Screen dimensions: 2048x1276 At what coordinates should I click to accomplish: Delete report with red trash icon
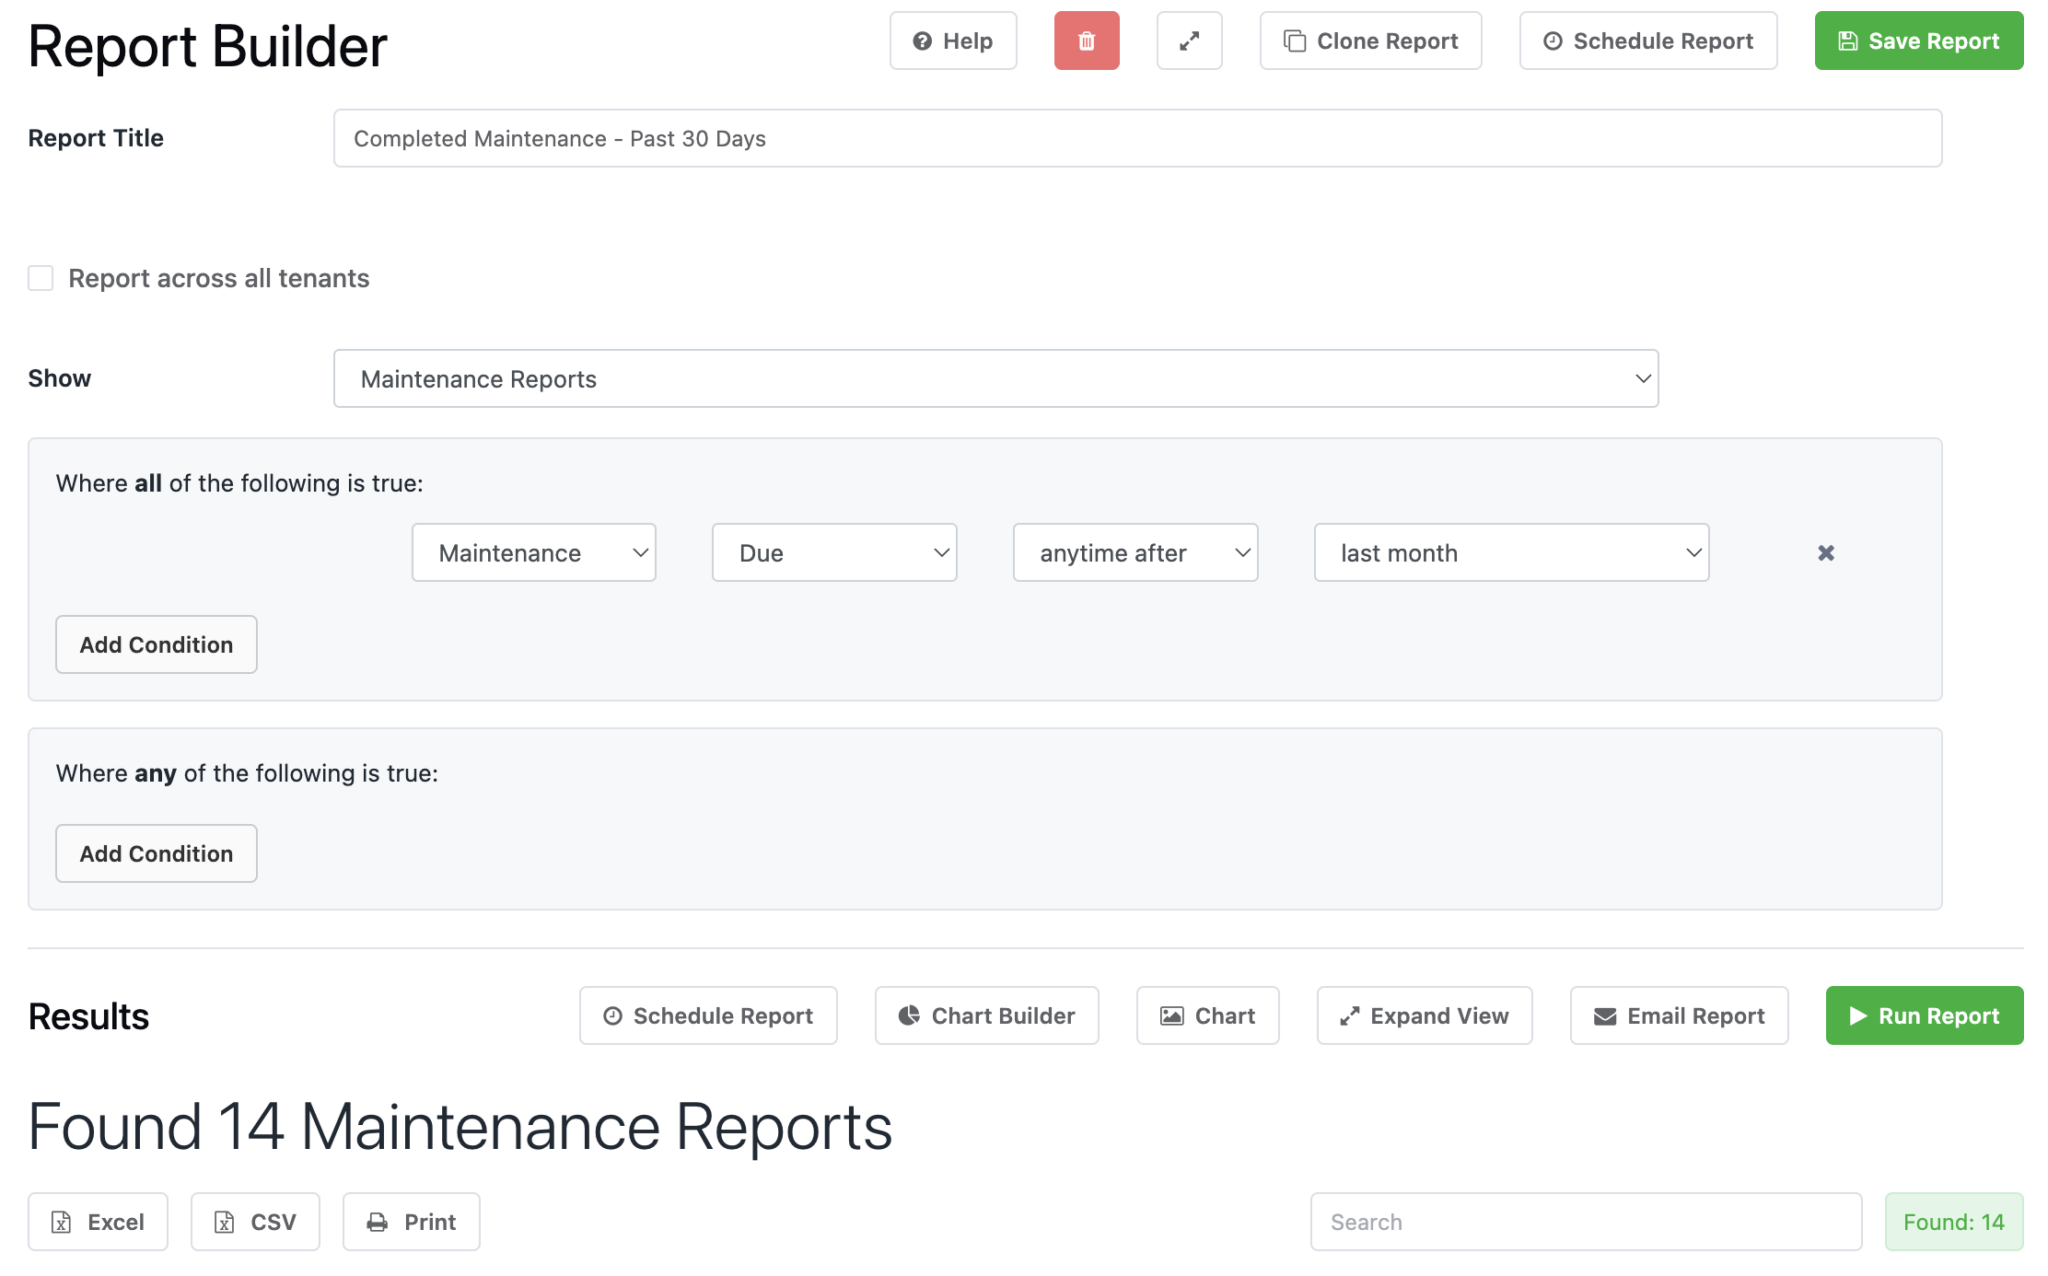(1086, 41)
